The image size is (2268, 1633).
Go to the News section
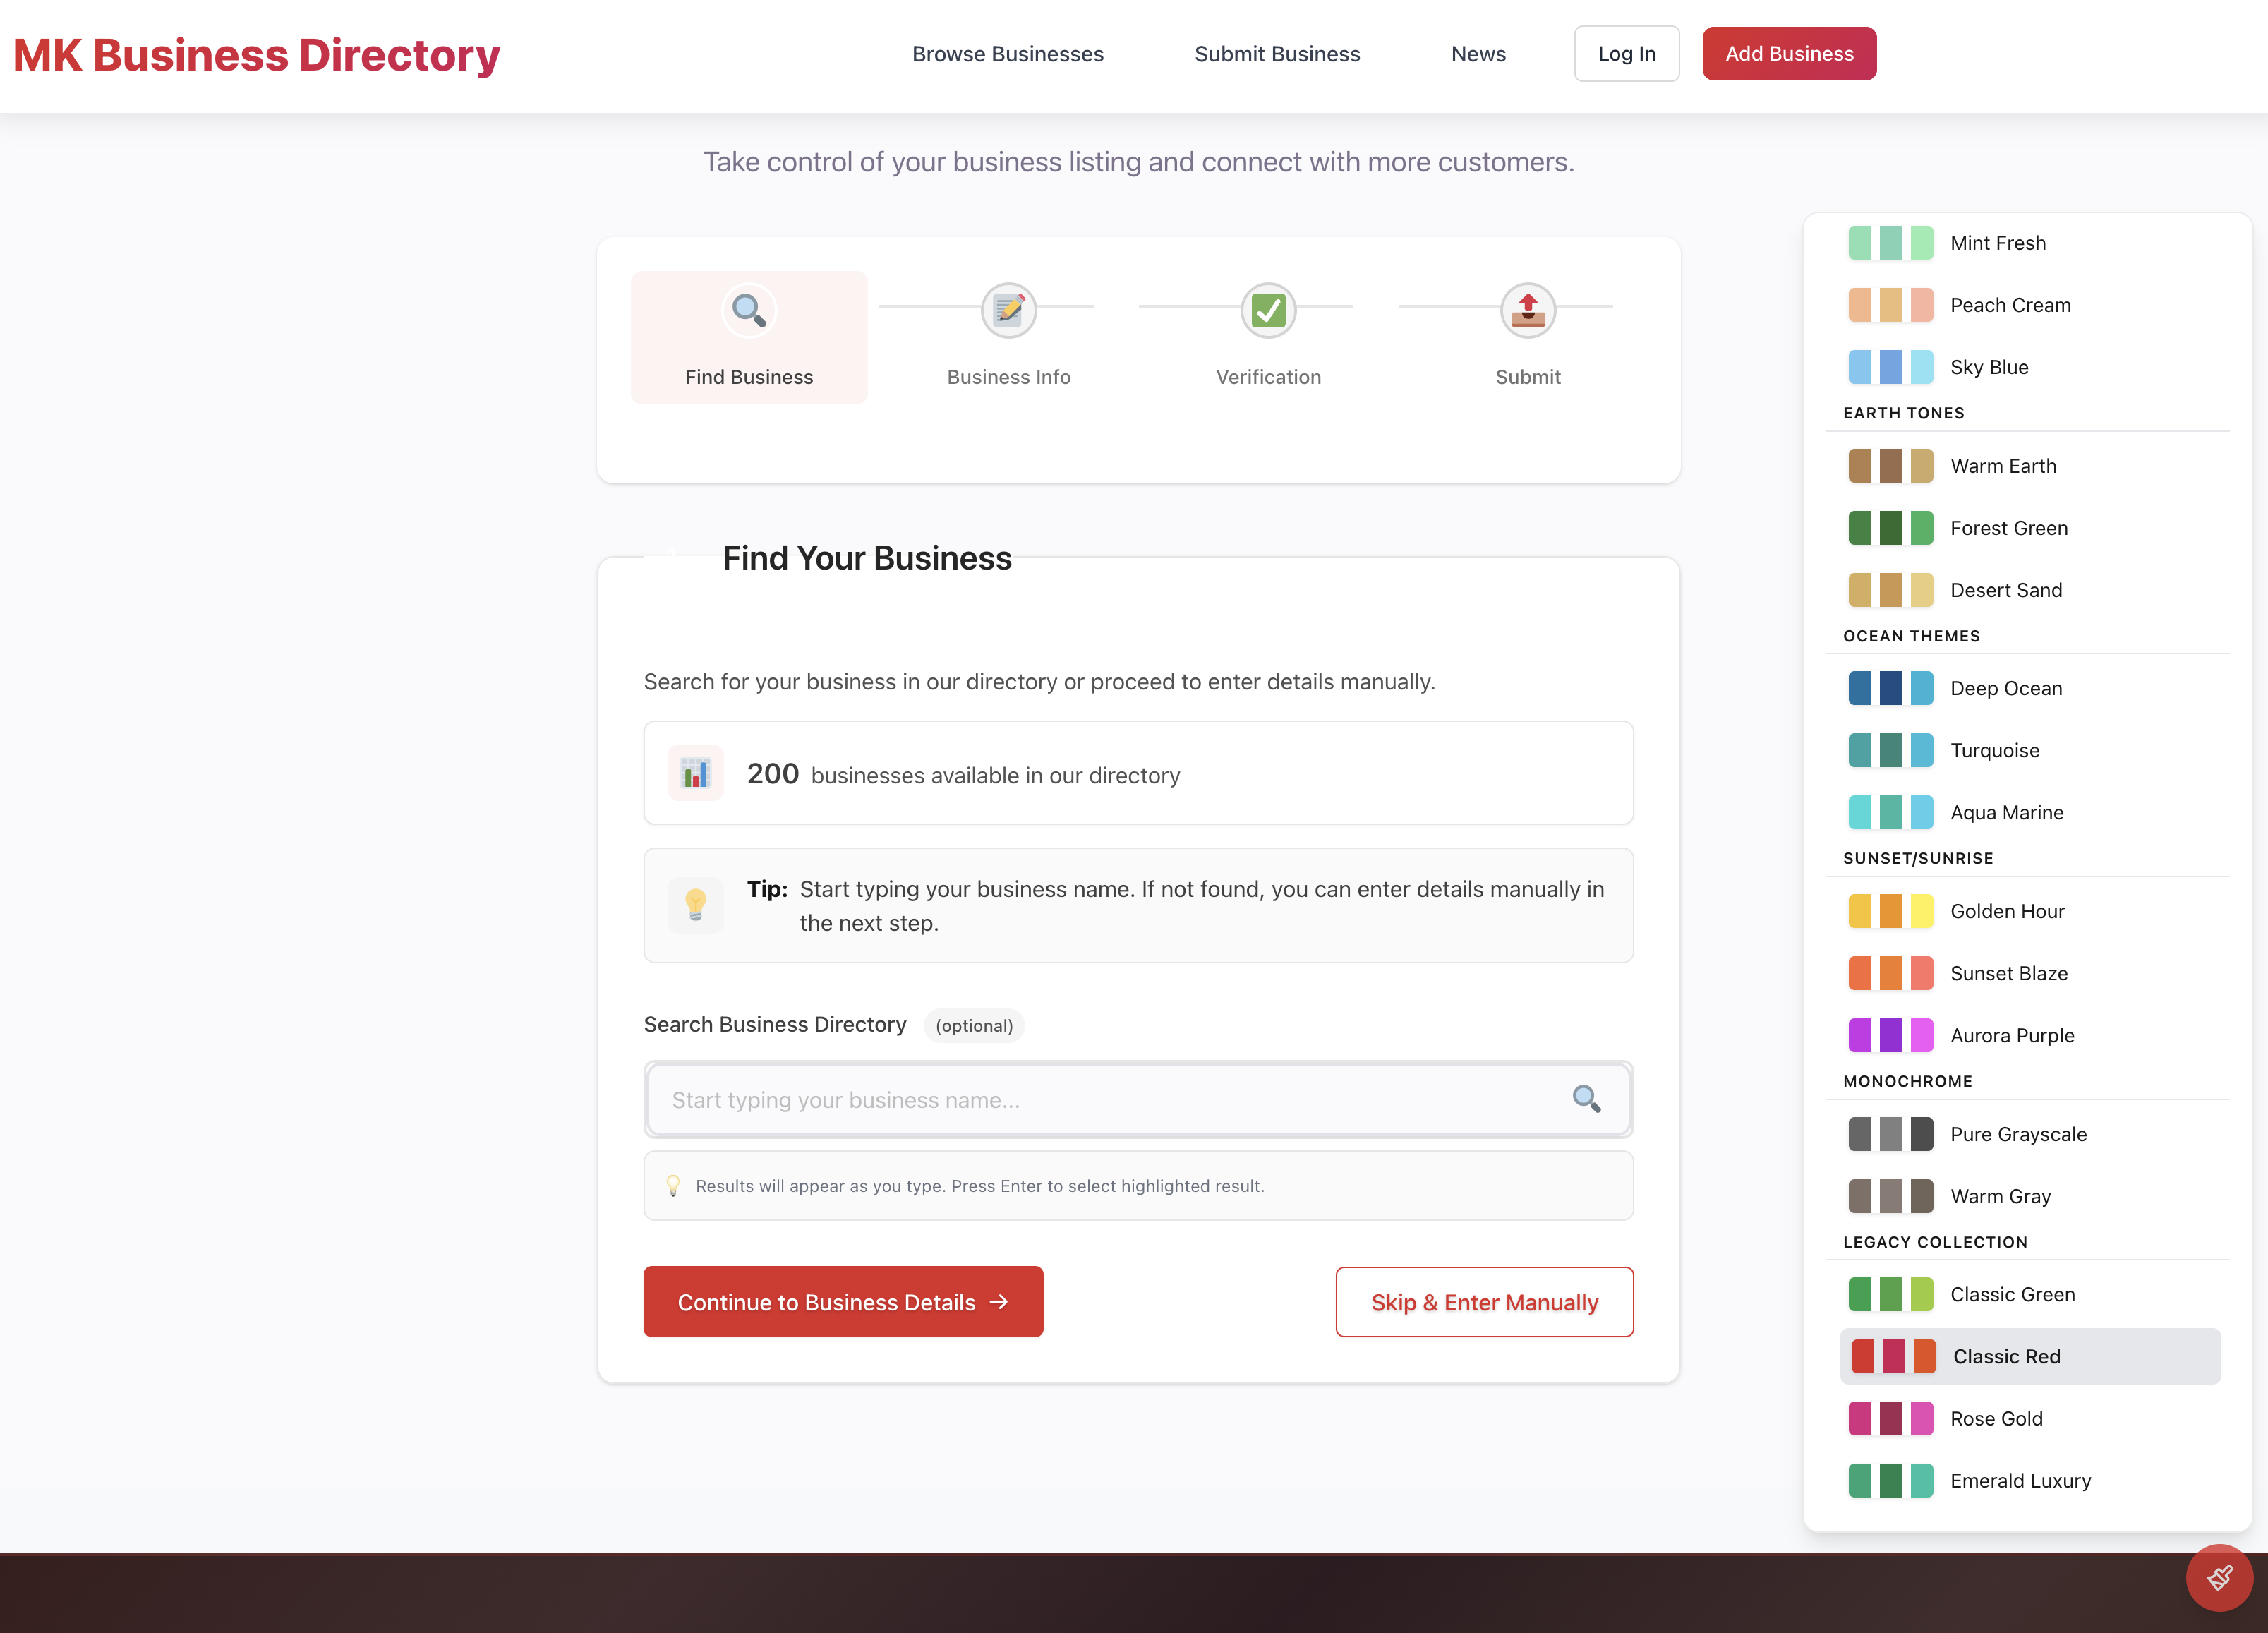1478,54
